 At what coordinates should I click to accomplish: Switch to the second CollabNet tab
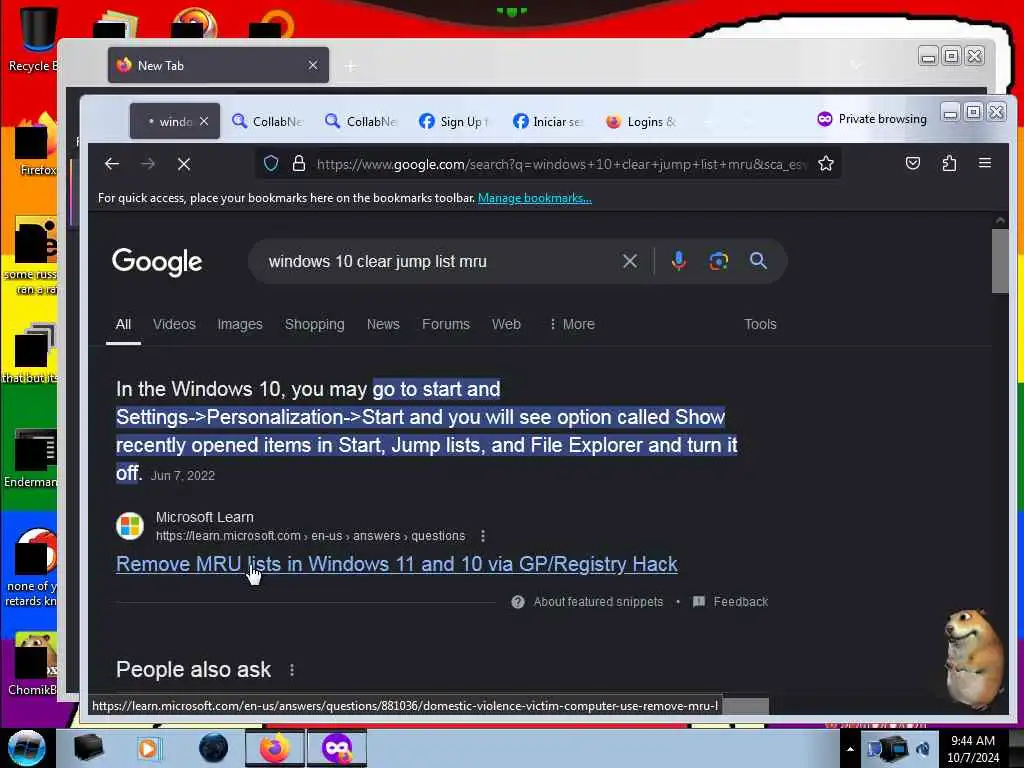pyautogui.click(x=362, y=121)
